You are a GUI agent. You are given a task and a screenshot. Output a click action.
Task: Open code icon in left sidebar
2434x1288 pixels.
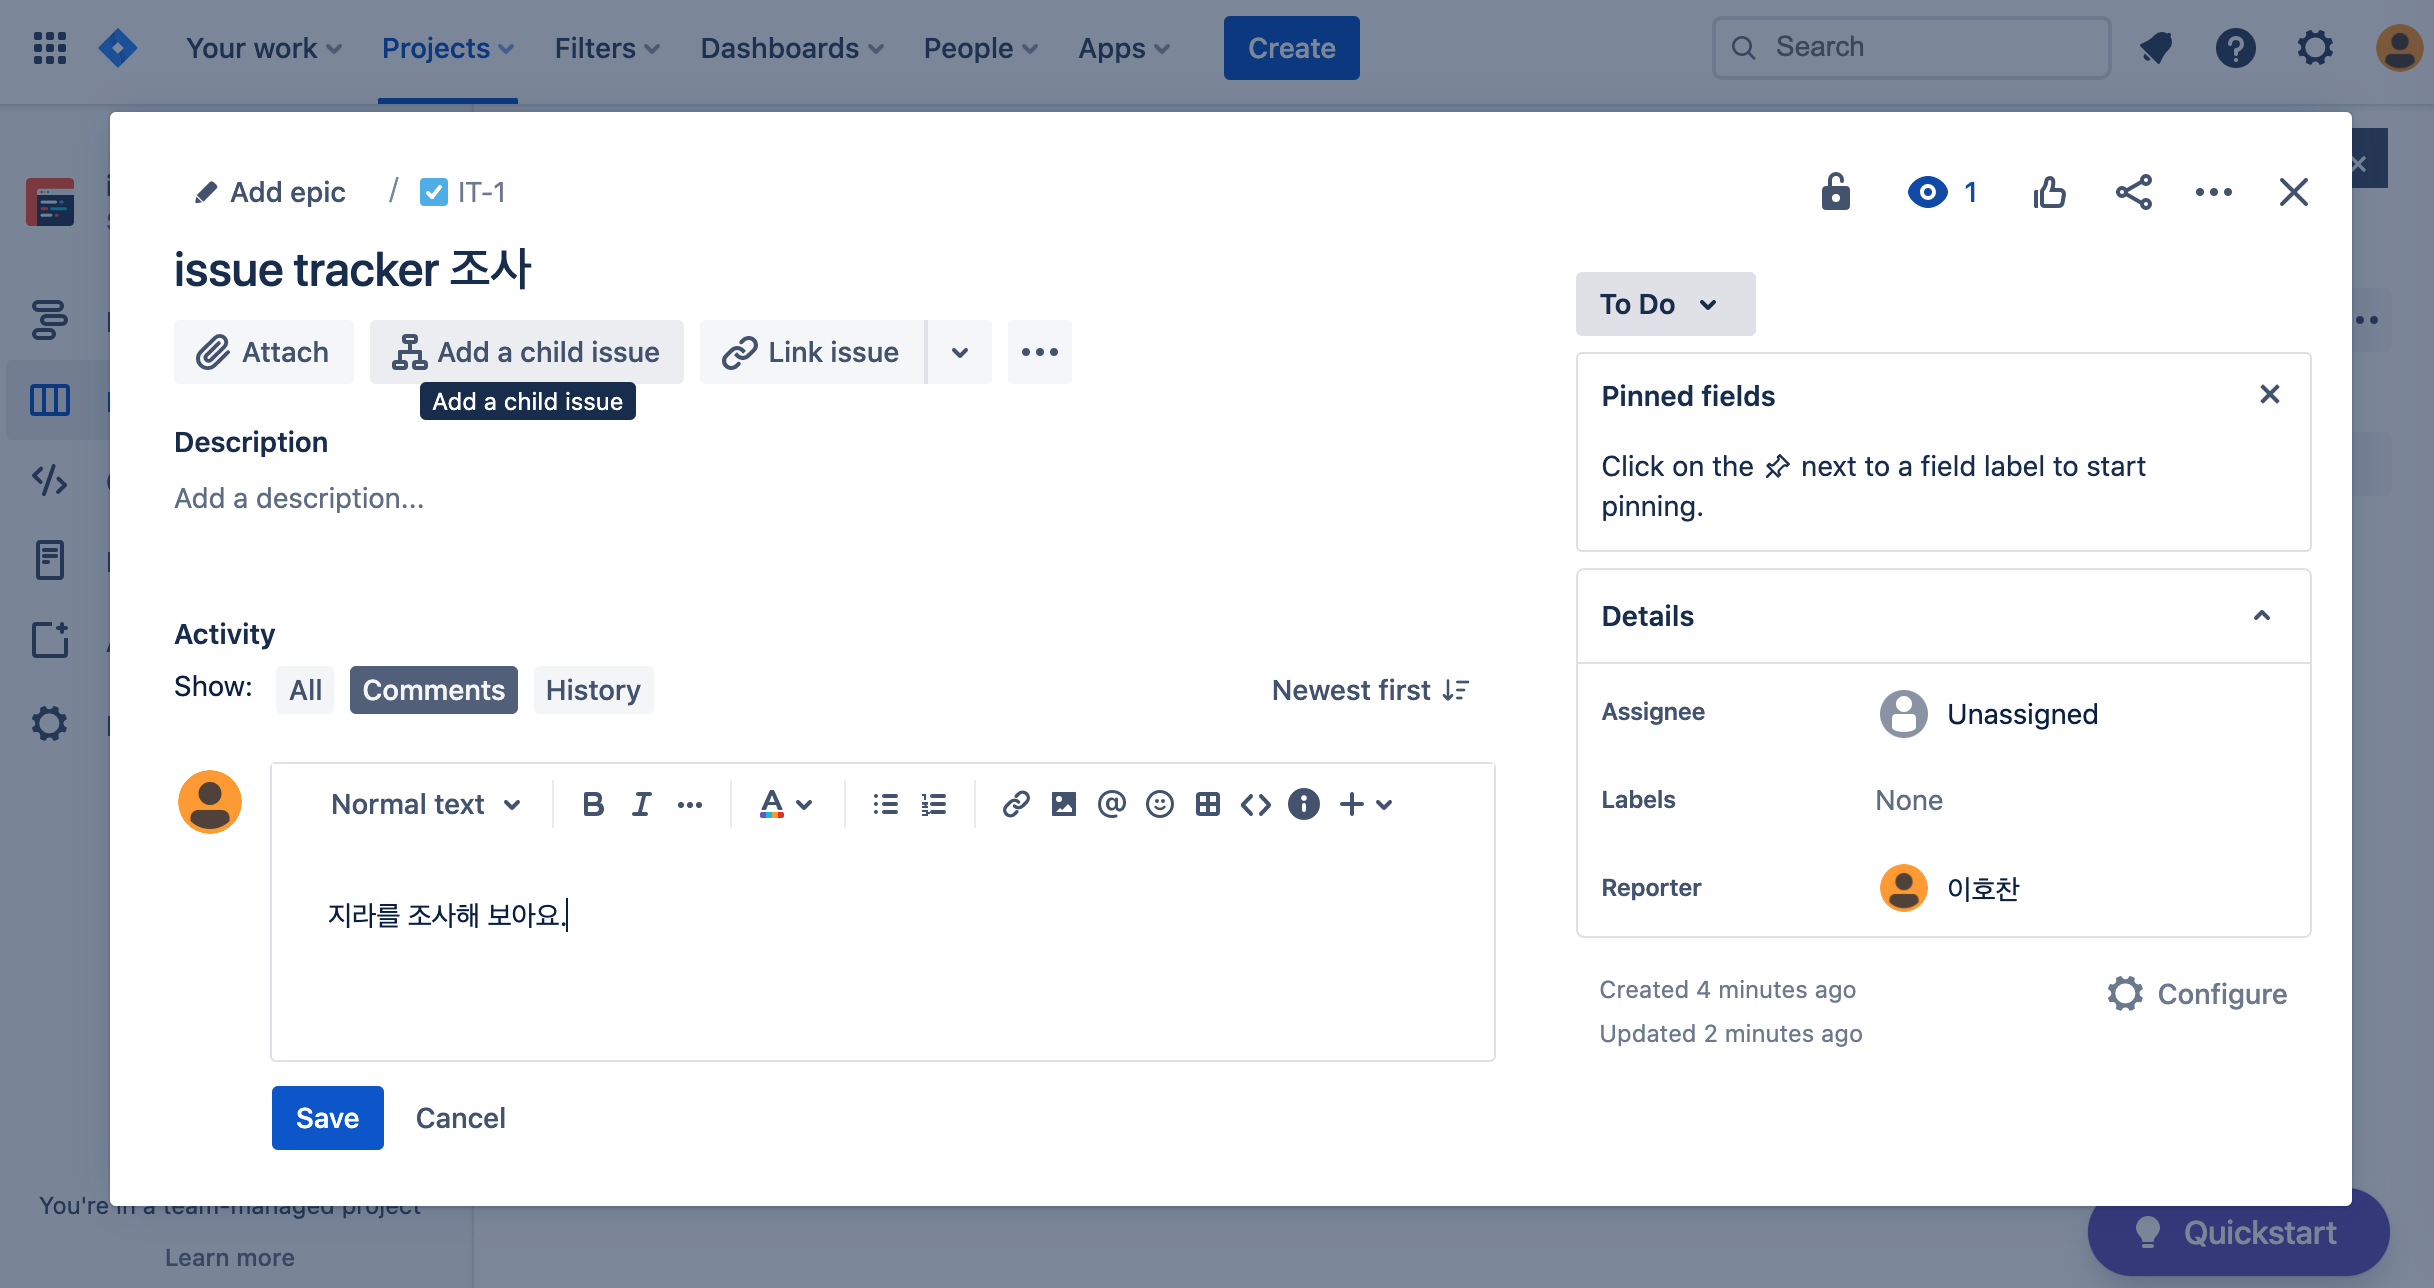(50, 480)
